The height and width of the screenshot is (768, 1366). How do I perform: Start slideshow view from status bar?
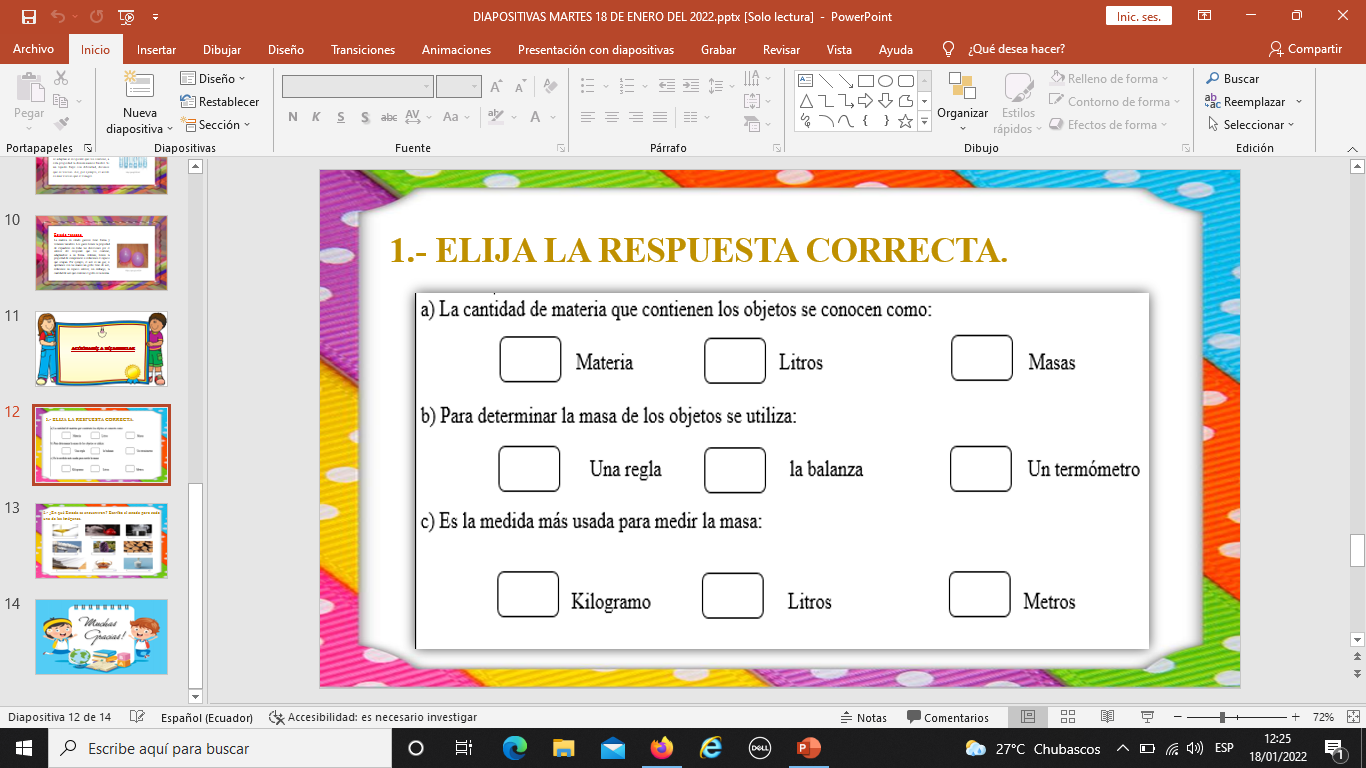click(x=1147, y=717)
